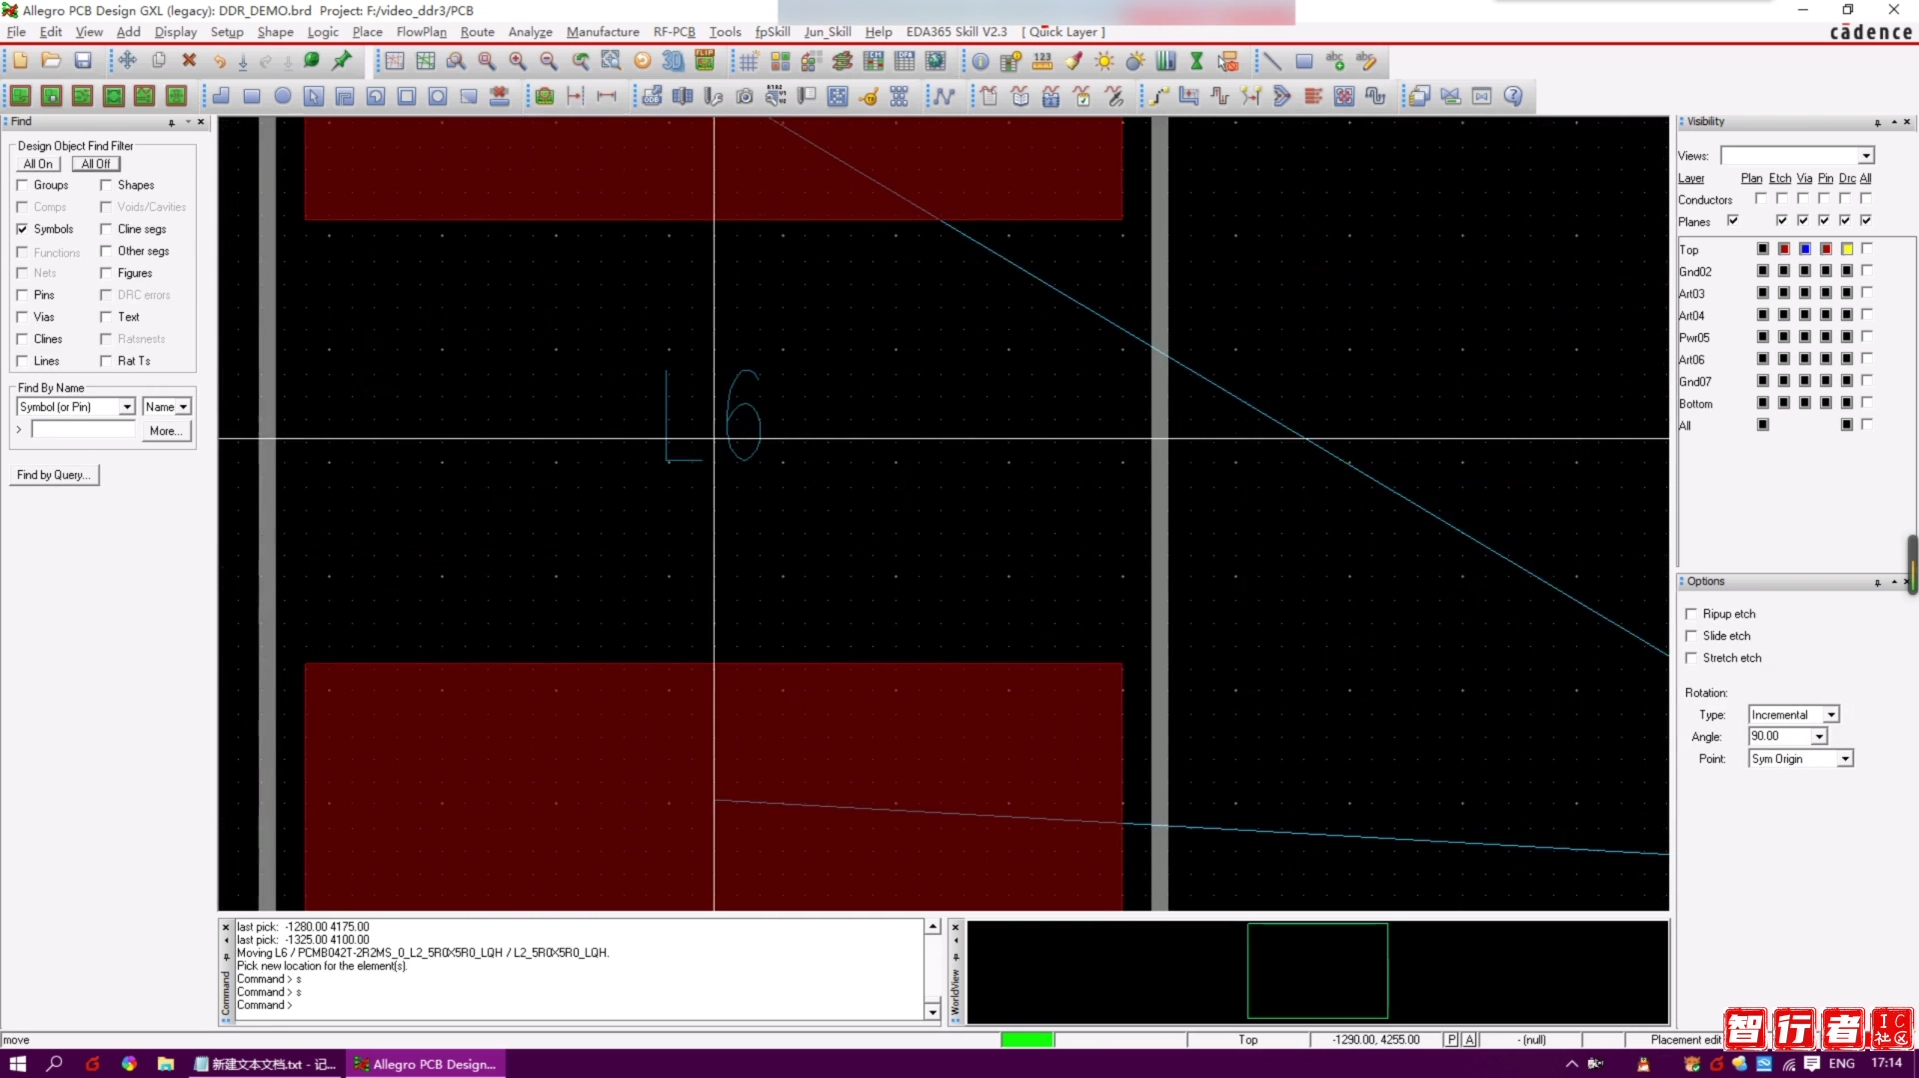Click the green hourglass icon
Screen dimensions: 1919x1078
1196,61
